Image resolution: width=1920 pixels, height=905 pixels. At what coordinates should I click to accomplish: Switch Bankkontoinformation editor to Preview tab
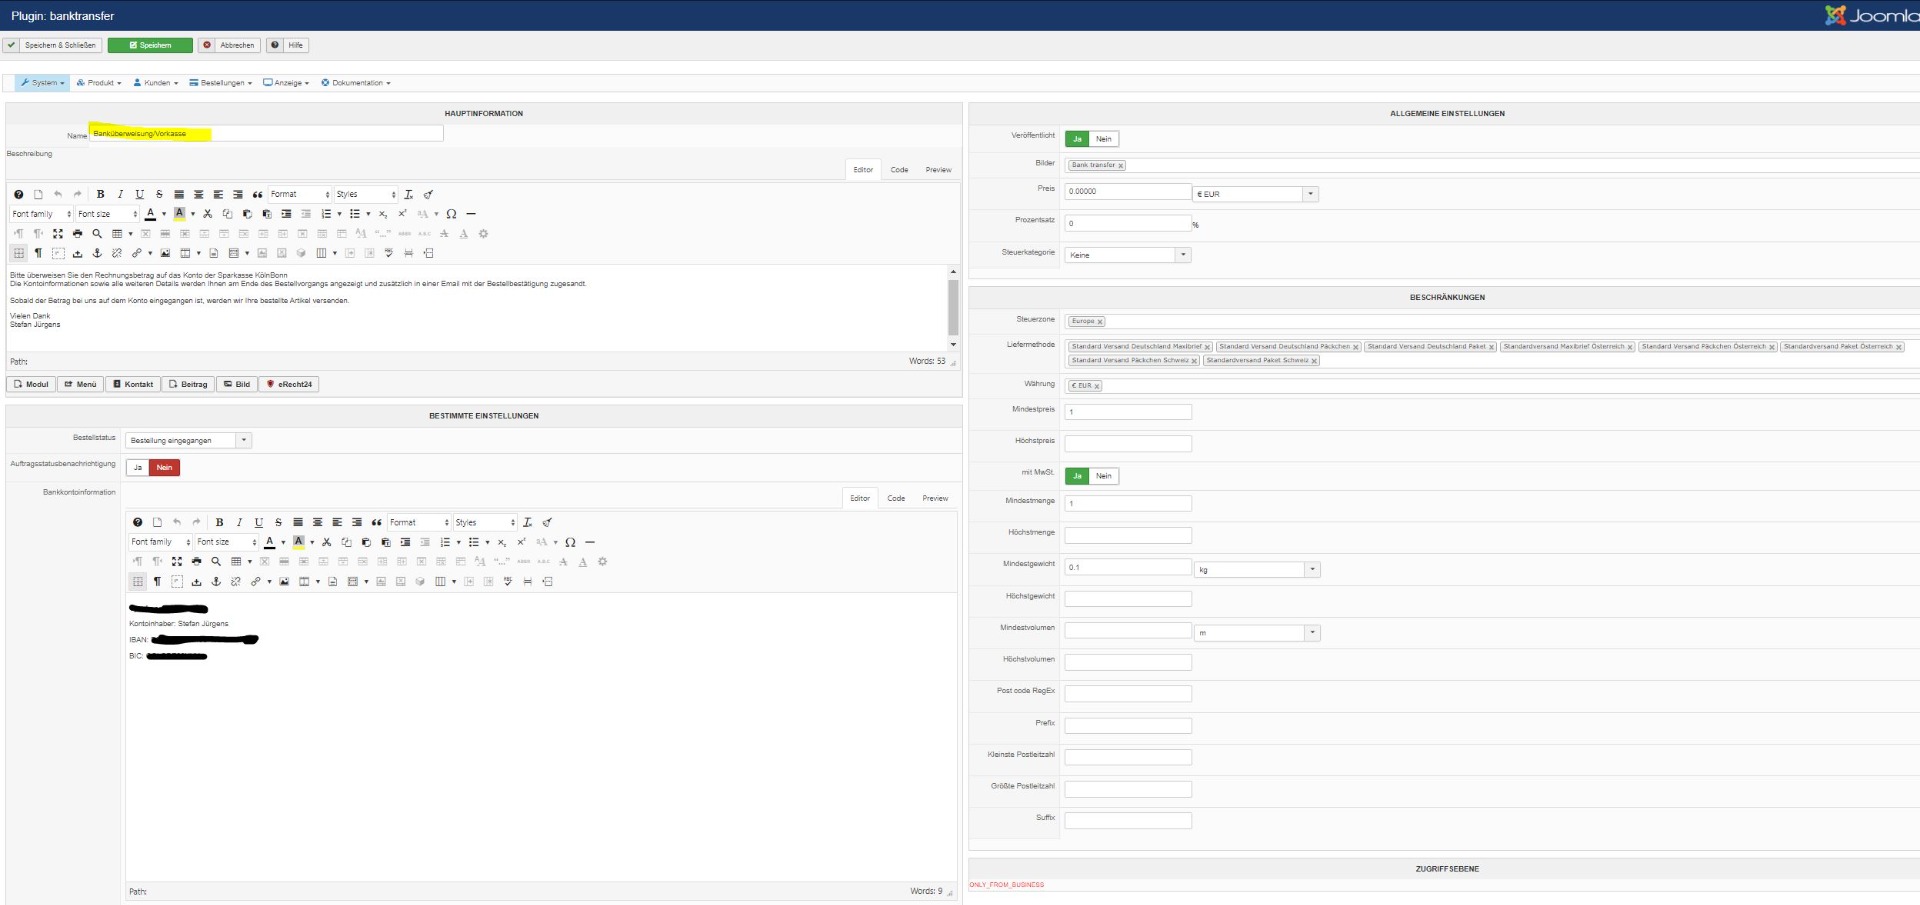(936, 498)
